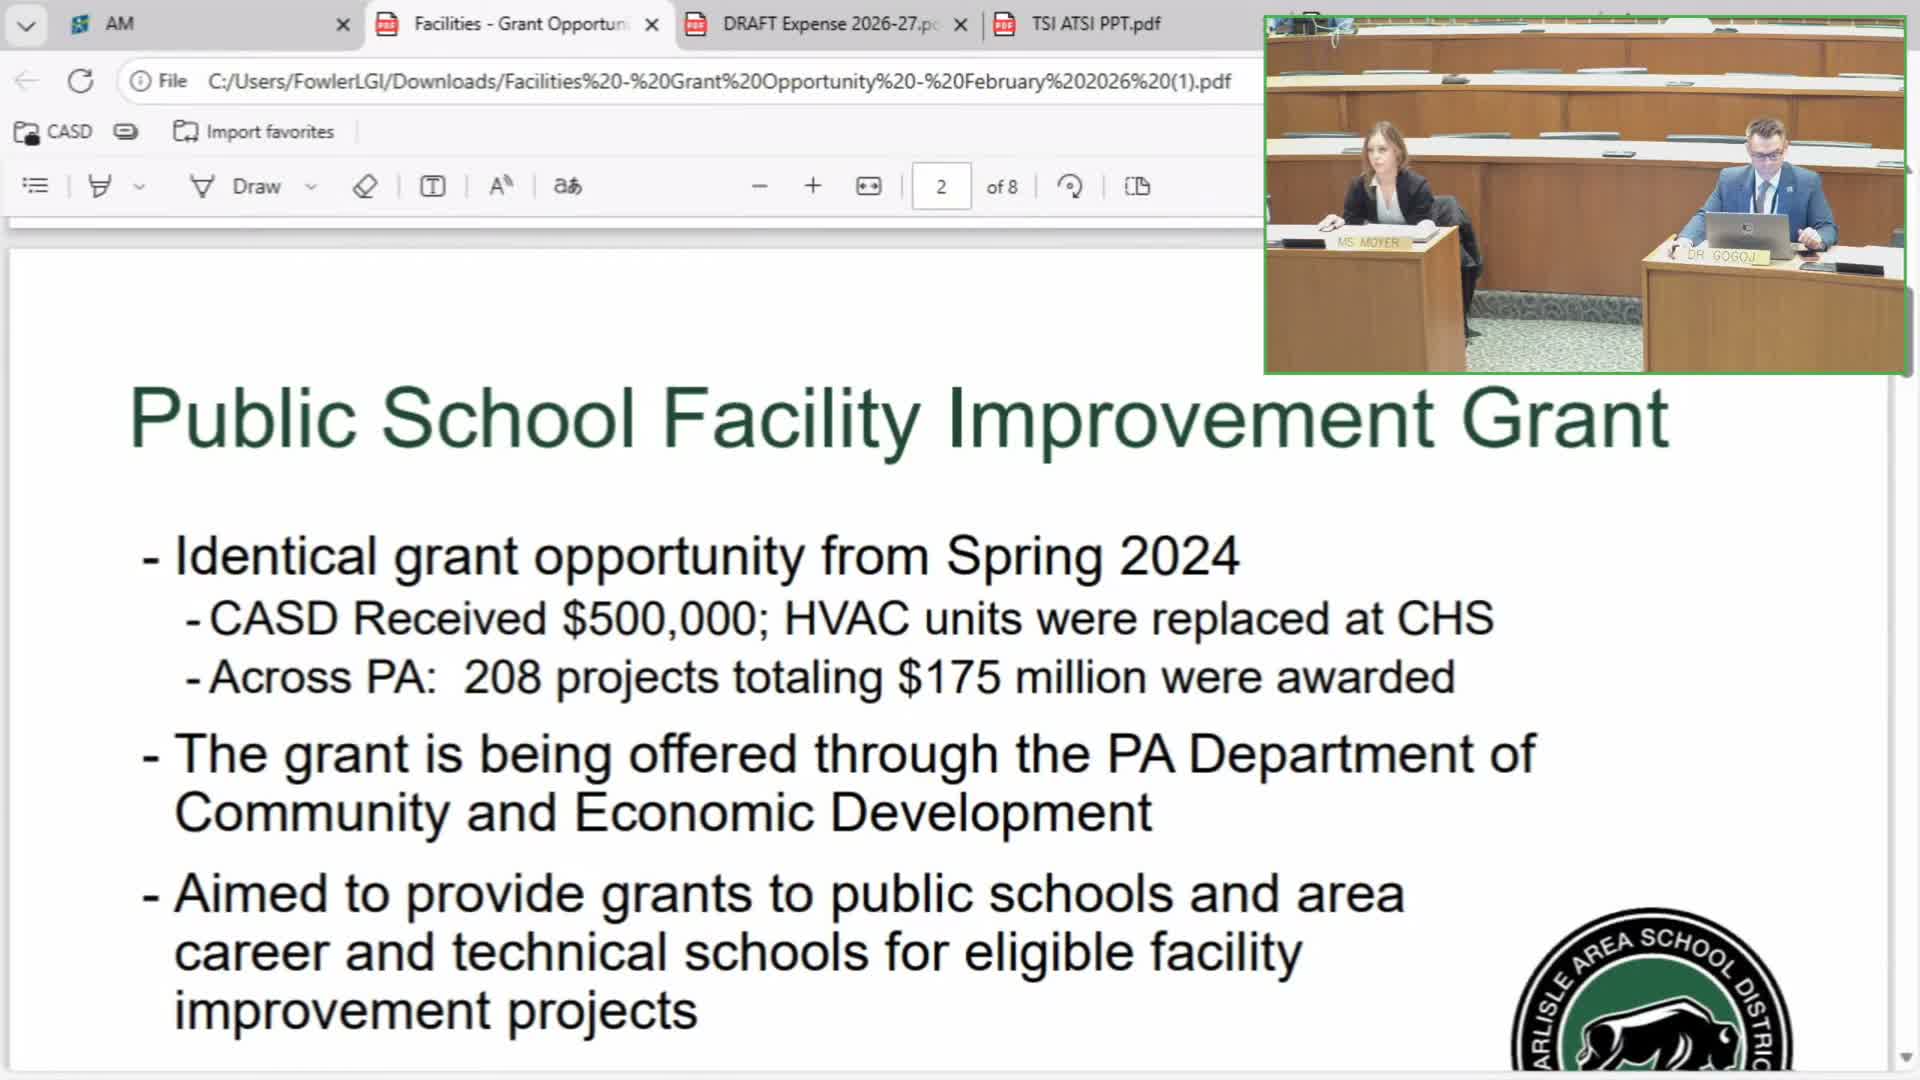Expand the Draw options dropdown arrow
The width and height of the screenshot is (1920, 1080).
[x=311, y=187]
